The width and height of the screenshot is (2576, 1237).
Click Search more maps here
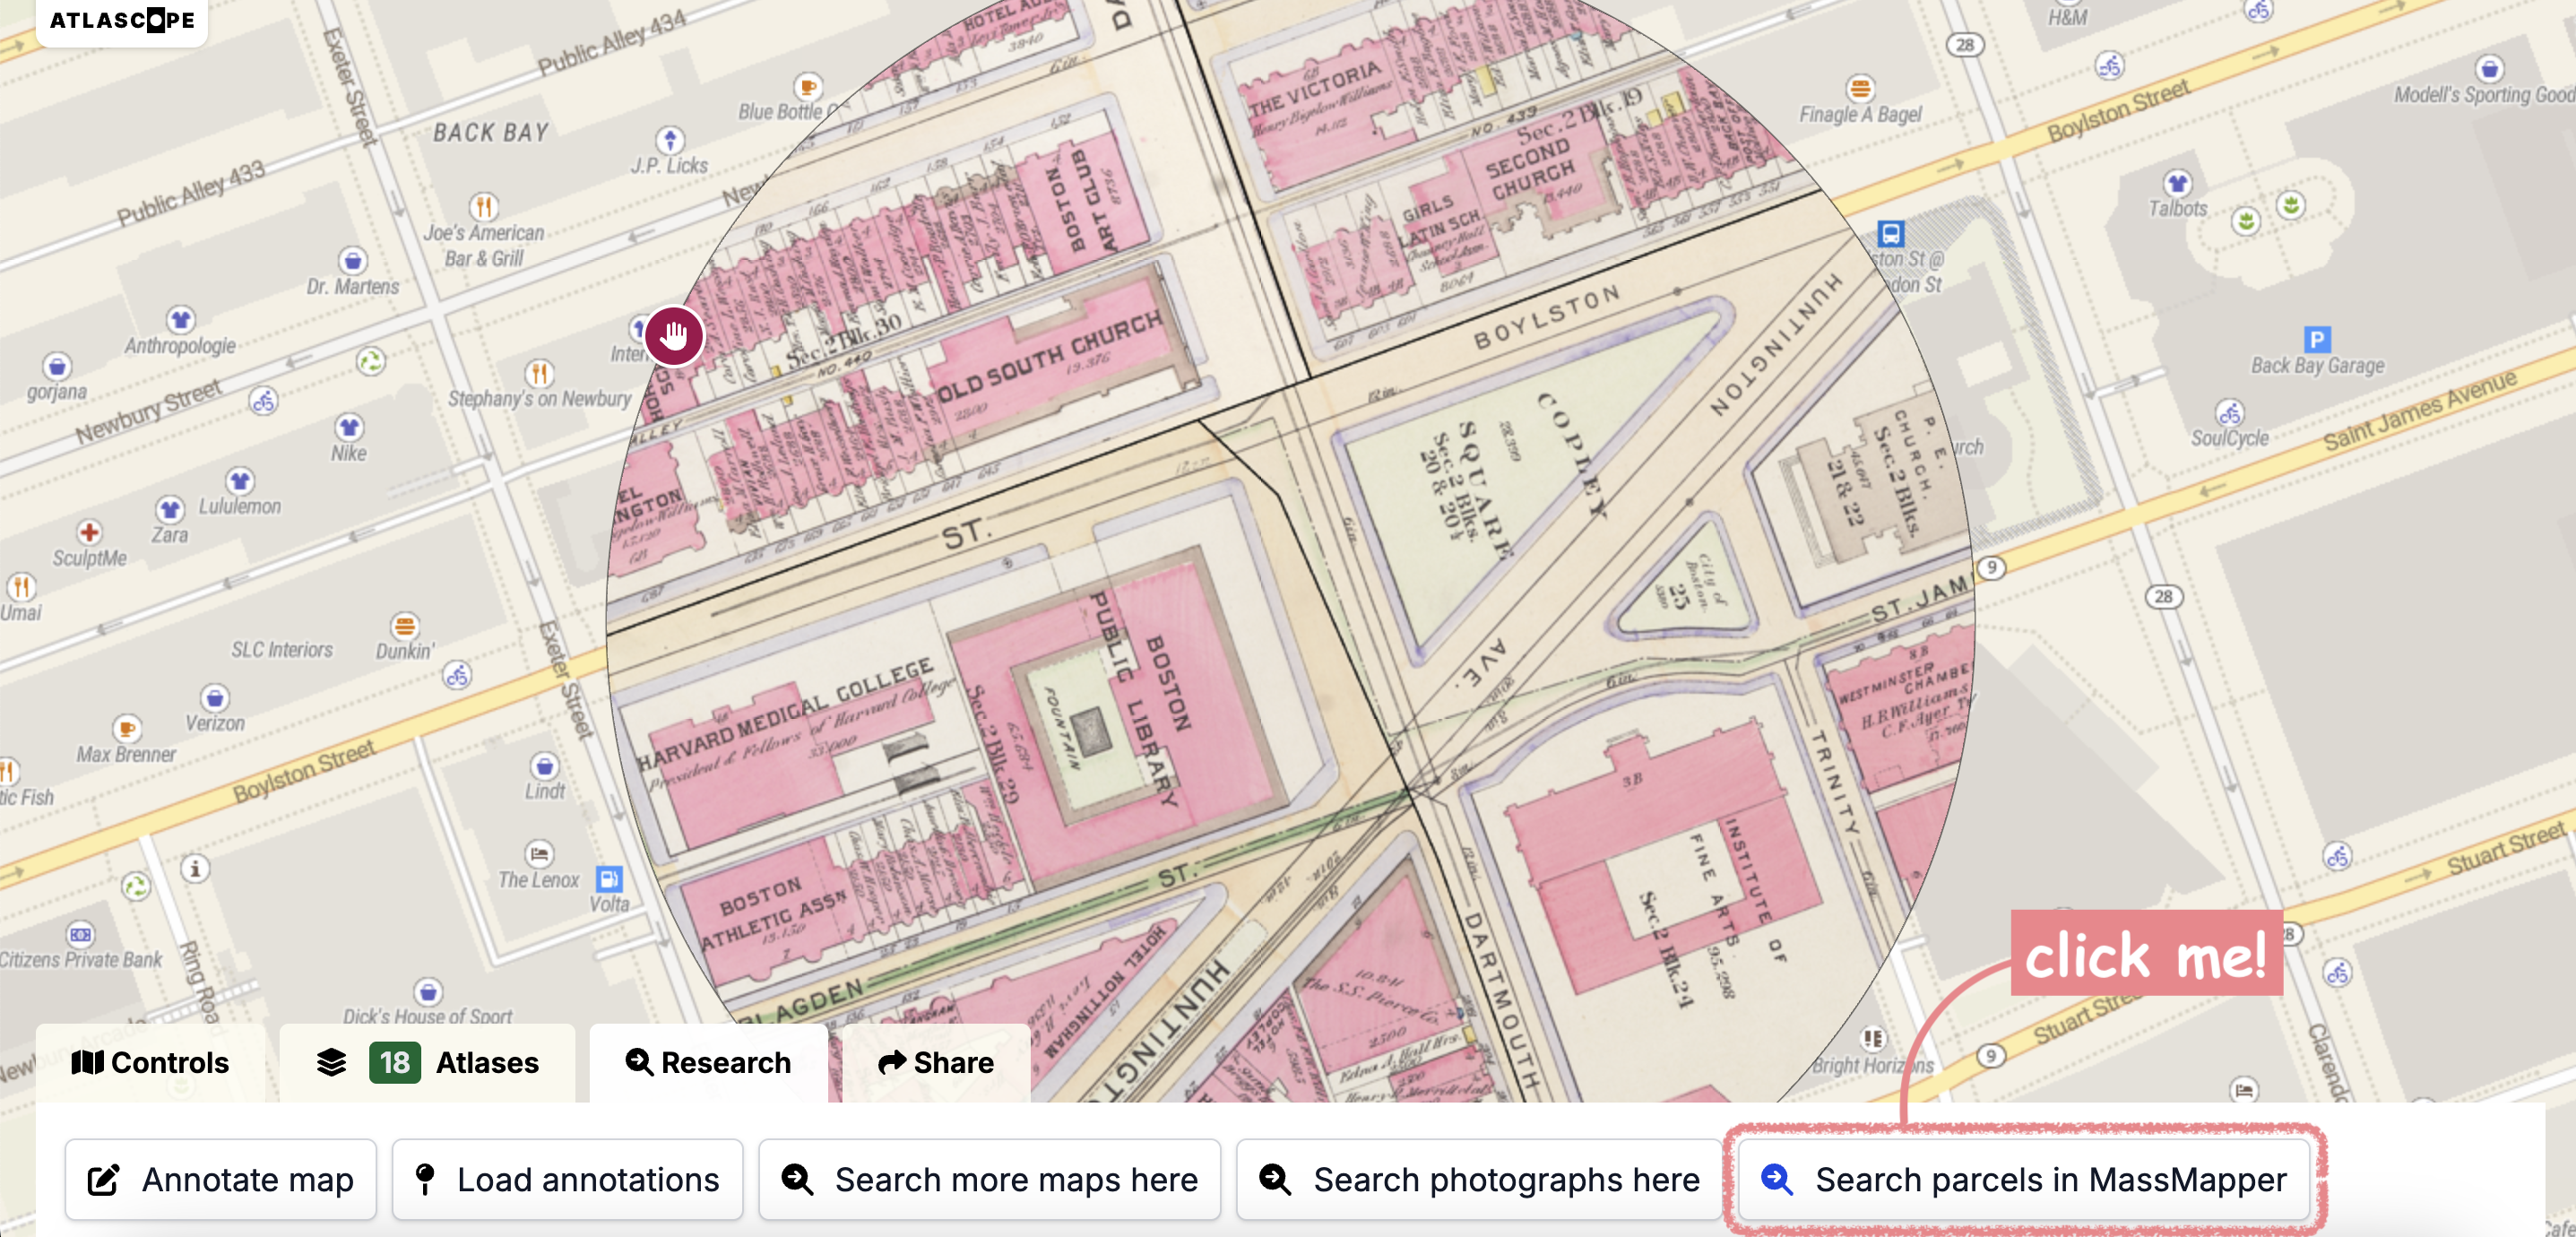989,1180
